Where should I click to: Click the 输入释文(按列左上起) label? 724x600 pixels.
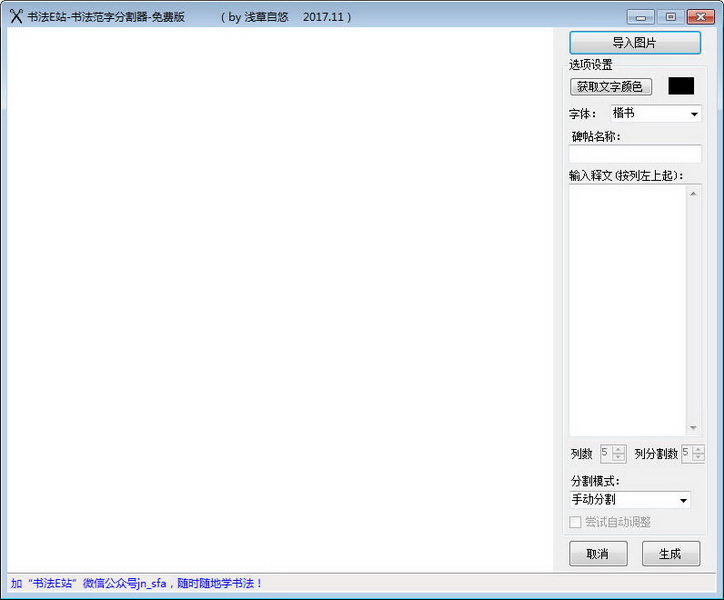pyautogui.click(x=626, y=176)
